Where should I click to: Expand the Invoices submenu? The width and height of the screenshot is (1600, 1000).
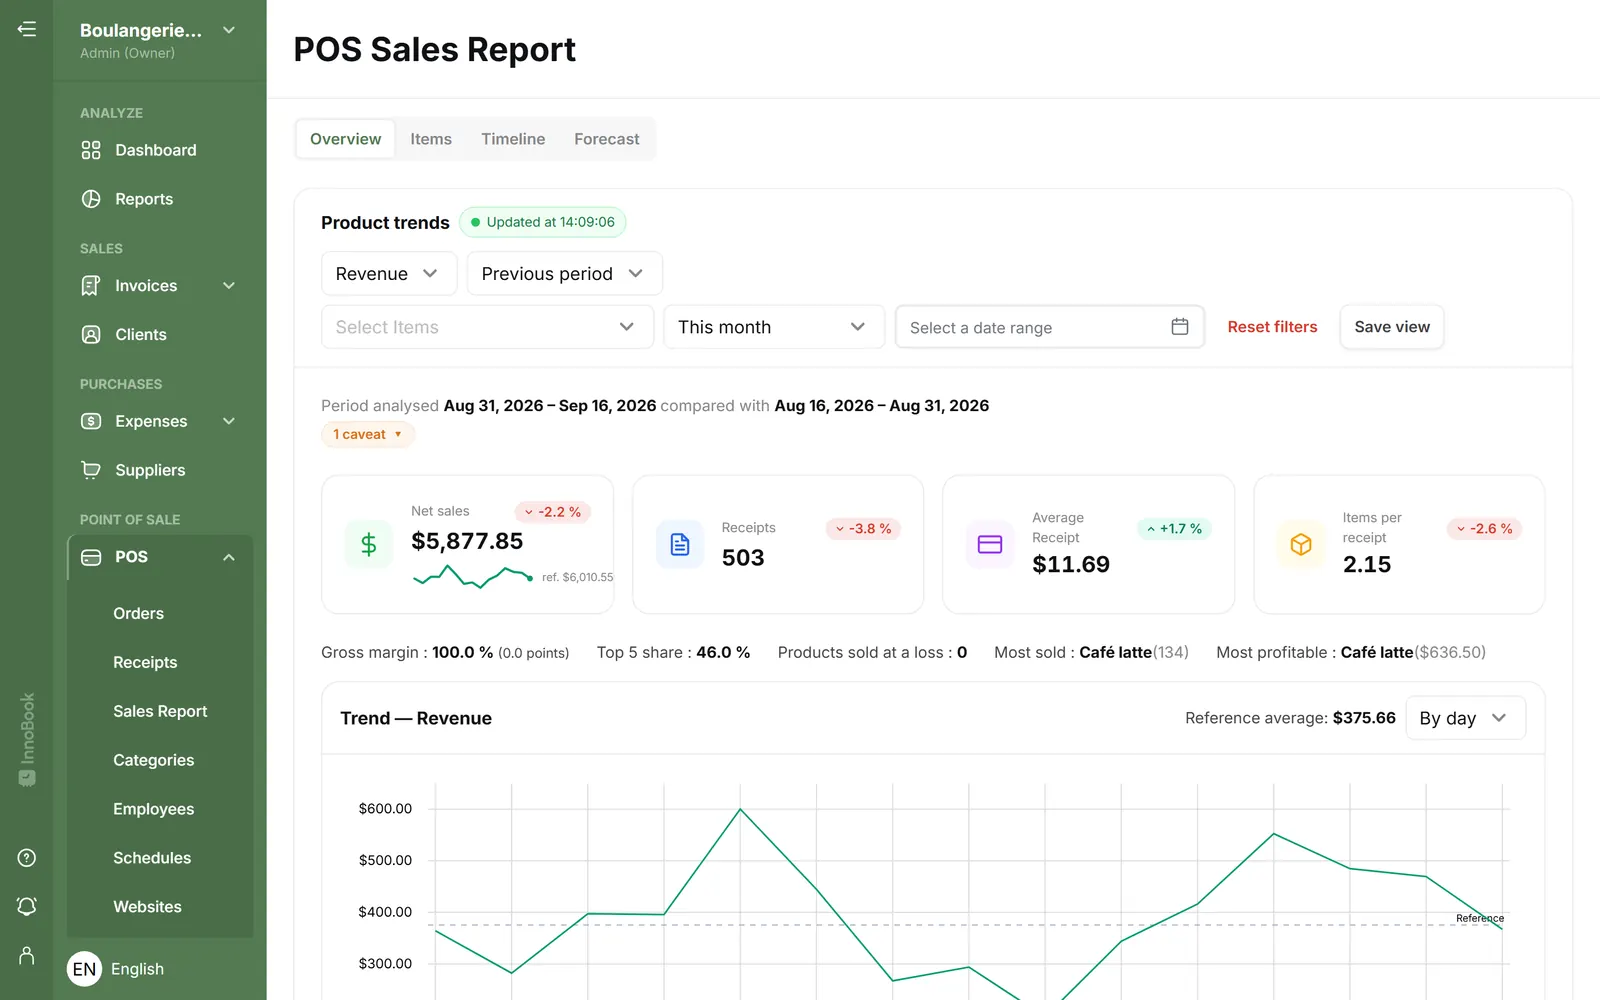(229, 286)
